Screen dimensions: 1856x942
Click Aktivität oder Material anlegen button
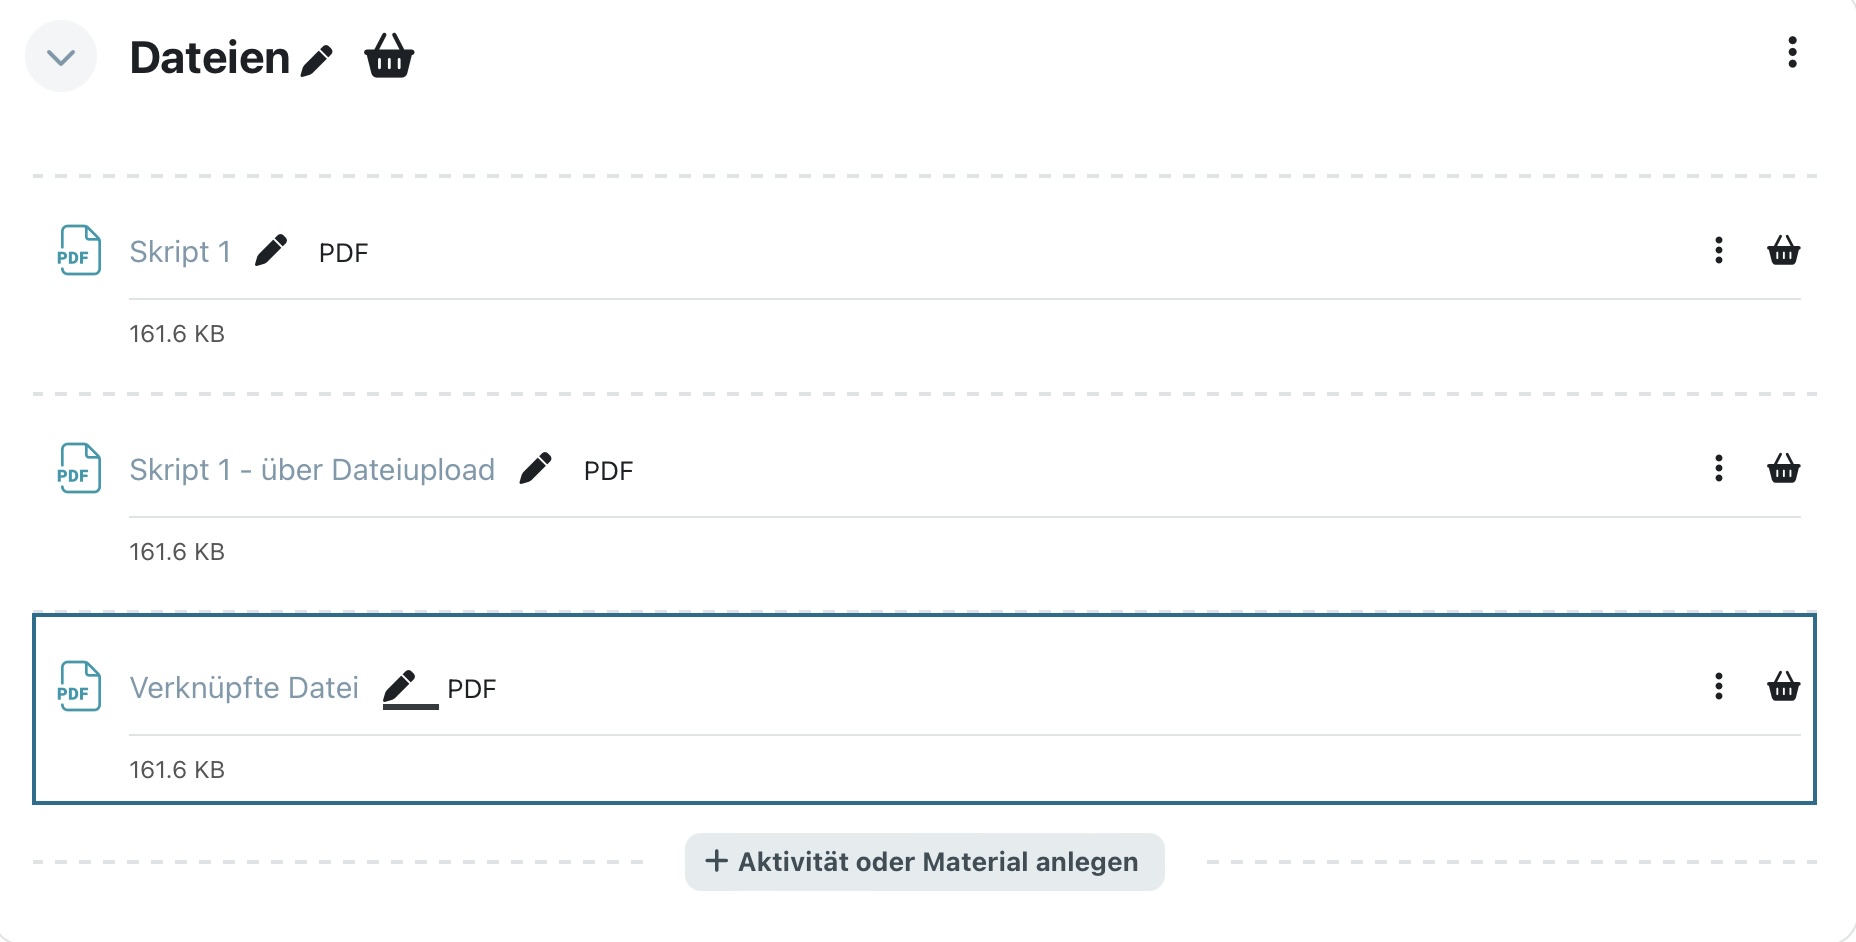(x=925, y=862)
